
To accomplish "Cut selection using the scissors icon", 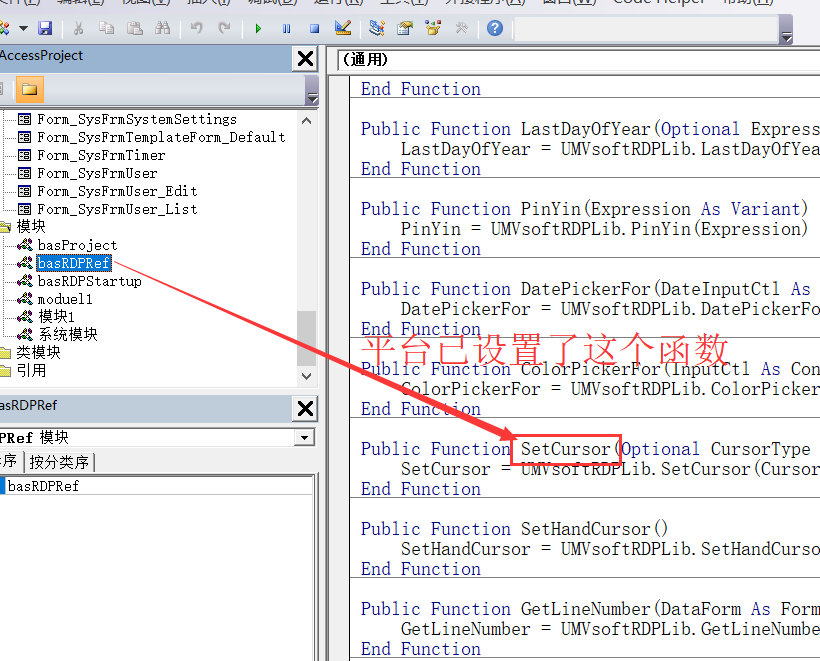I will pos(78,28).
